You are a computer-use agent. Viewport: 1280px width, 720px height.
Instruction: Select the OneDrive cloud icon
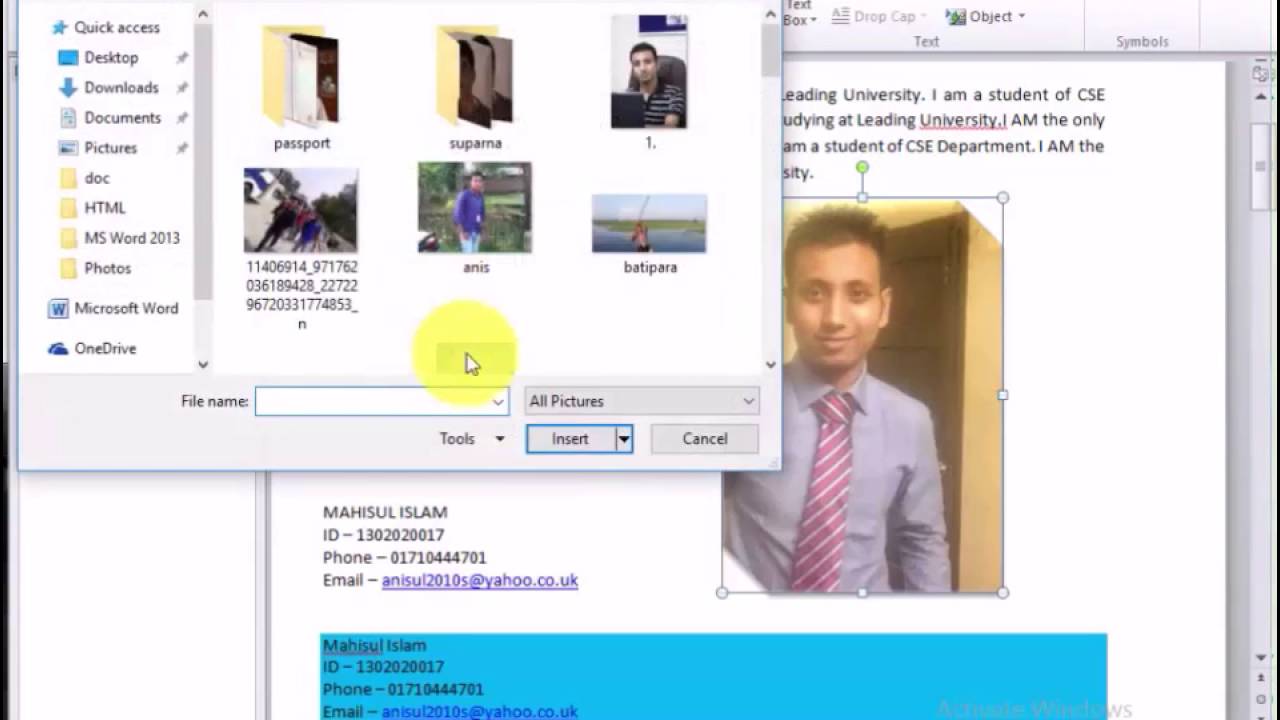(58, 348)
